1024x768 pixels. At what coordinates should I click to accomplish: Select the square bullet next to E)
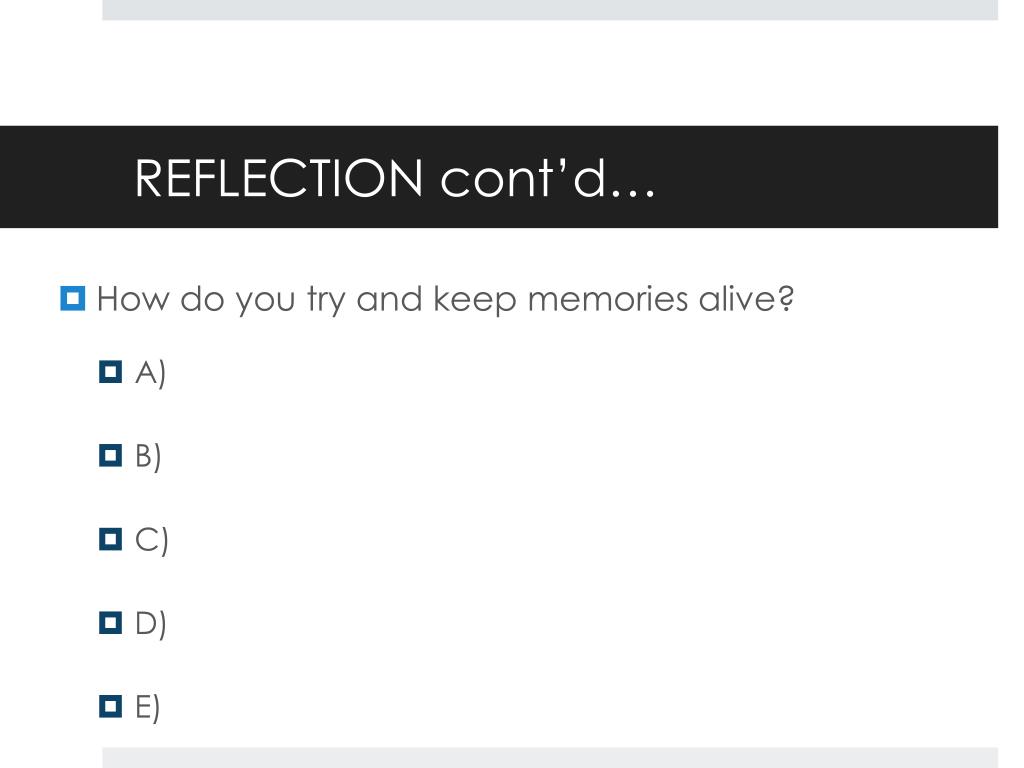110,706
